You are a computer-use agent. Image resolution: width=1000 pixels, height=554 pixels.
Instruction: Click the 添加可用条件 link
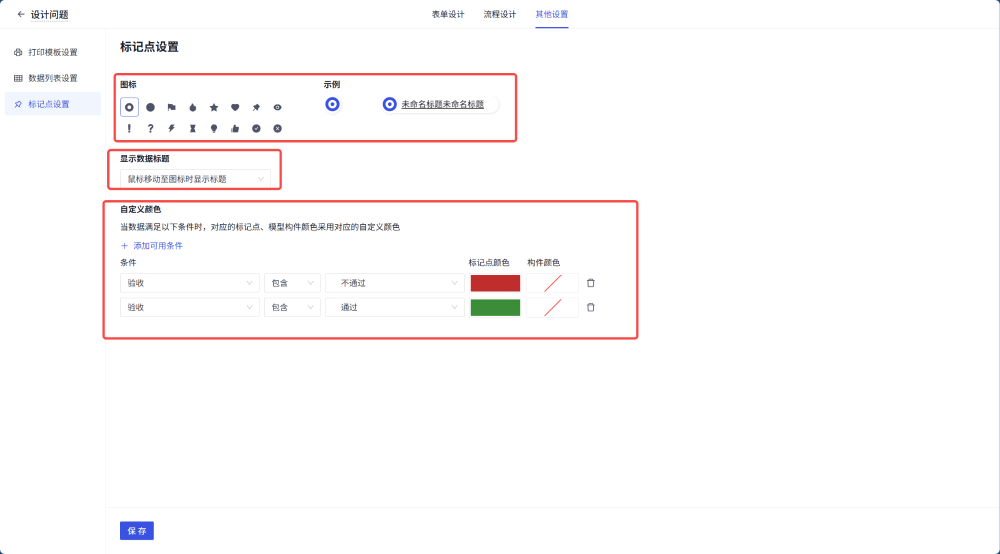pyautogui.click(x=152, y=245)
